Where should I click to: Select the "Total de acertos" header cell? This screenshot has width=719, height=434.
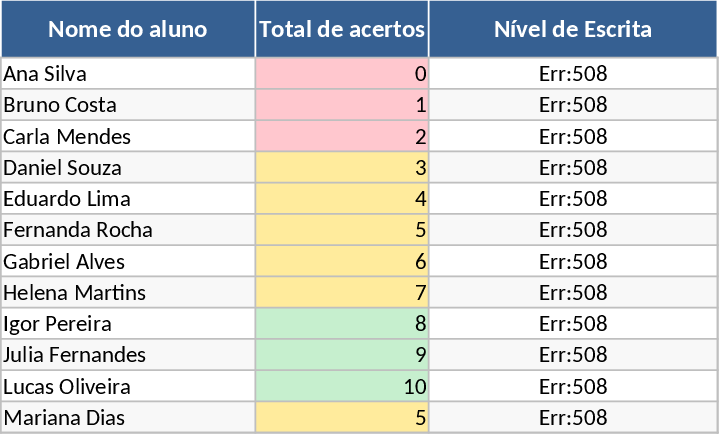(342, 29)
